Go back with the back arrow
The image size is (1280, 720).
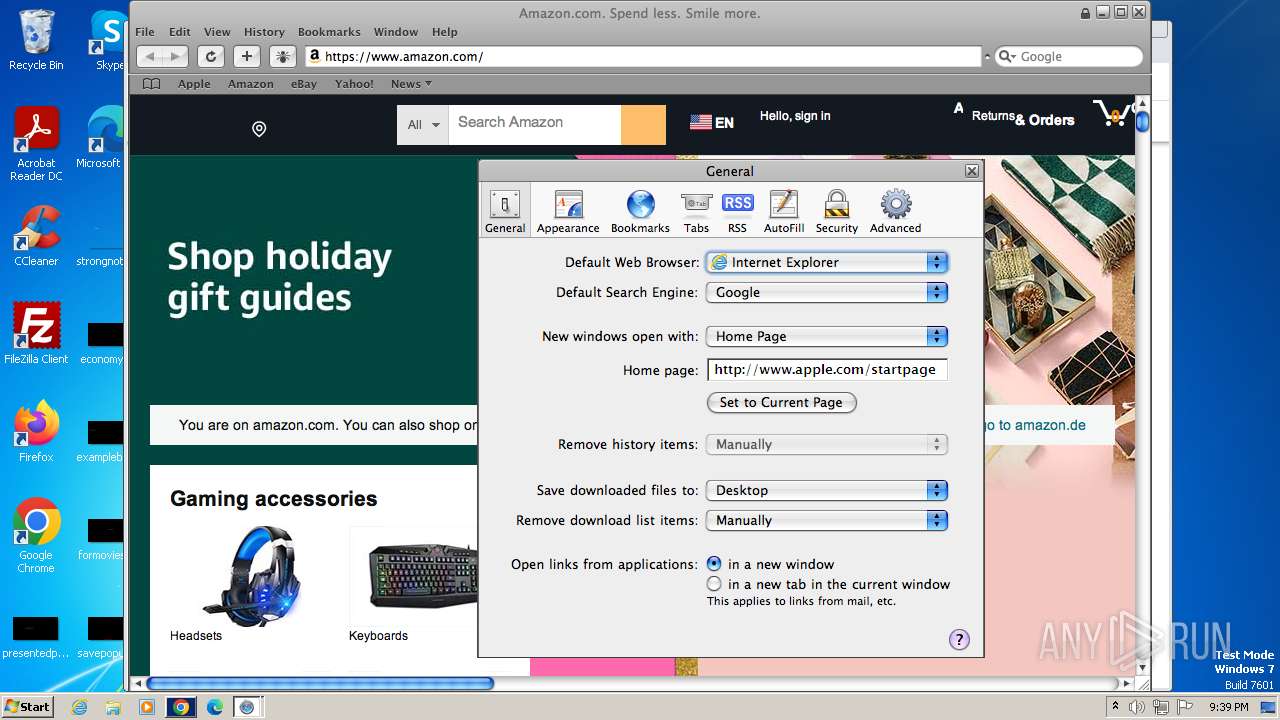pyautogui.click(x=149, y=57)
